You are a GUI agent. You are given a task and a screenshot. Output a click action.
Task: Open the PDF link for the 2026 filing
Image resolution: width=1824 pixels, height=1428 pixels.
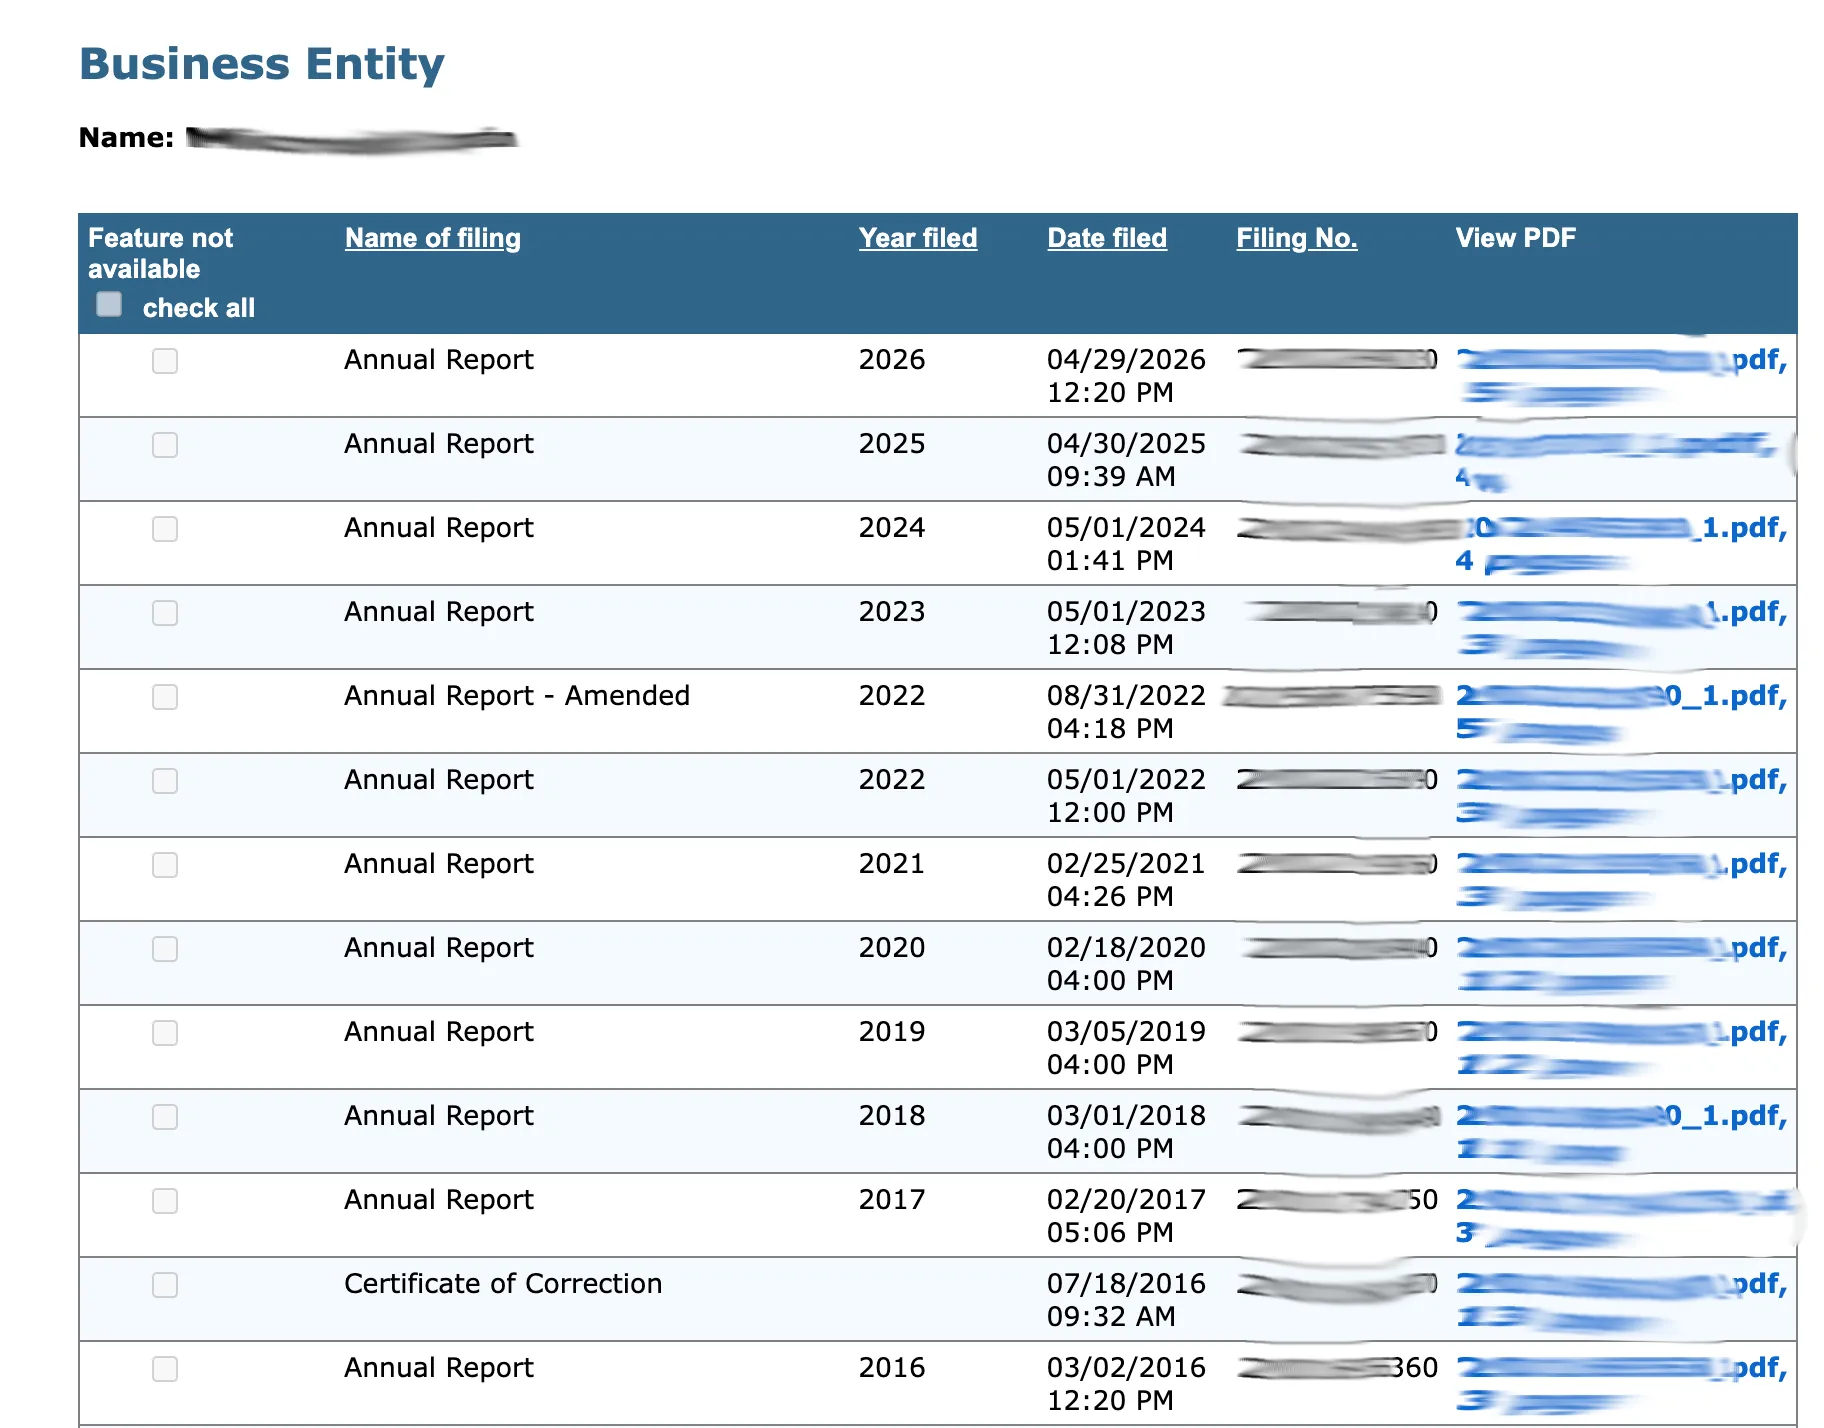(x=1621, y=375)
